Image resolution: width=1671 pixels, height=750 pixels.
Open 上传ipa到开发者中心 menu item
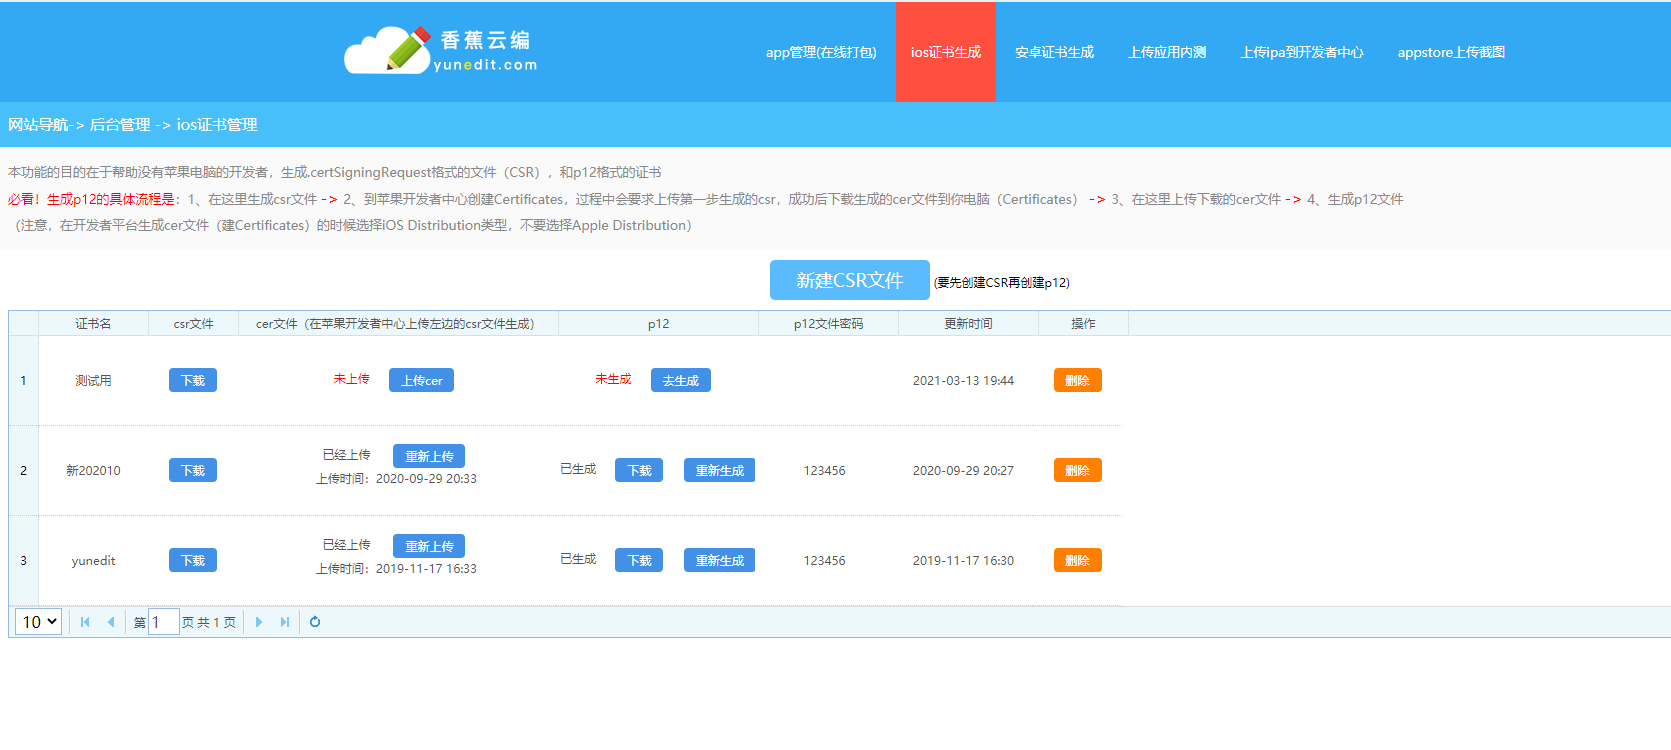pyautogui.click(x=1302, y=52)
